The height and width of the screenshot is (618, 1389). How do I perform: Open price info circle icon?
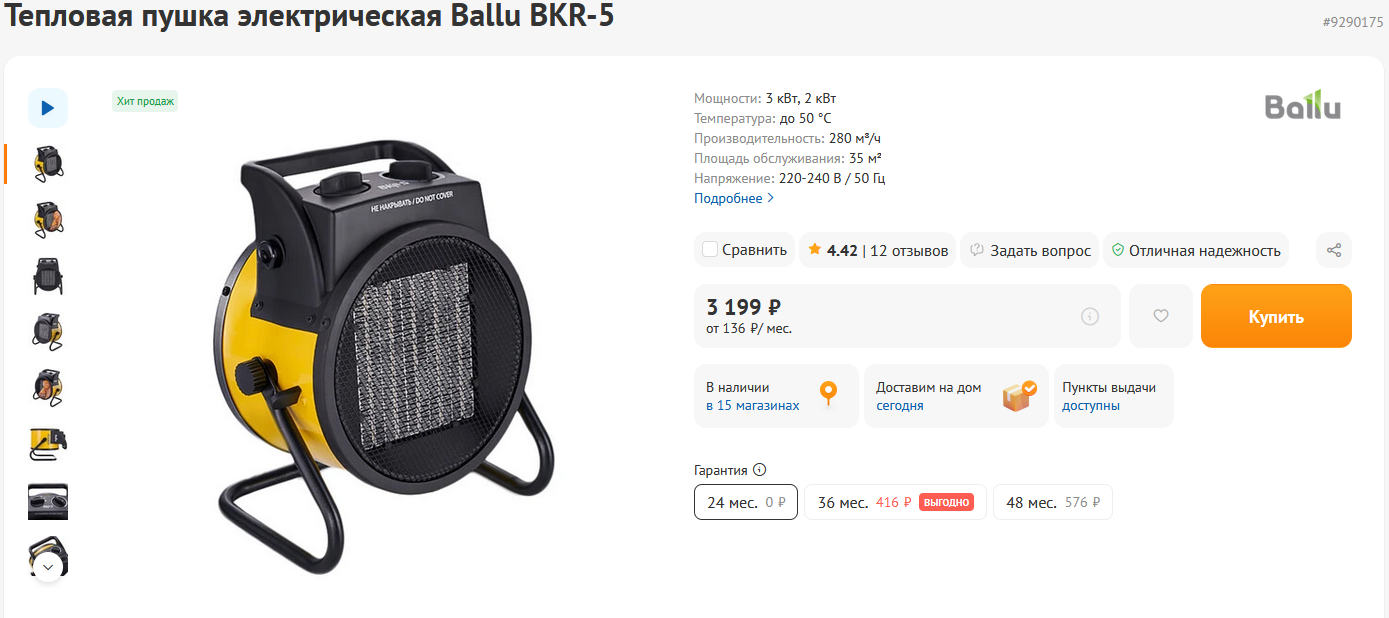point(1090,316)
